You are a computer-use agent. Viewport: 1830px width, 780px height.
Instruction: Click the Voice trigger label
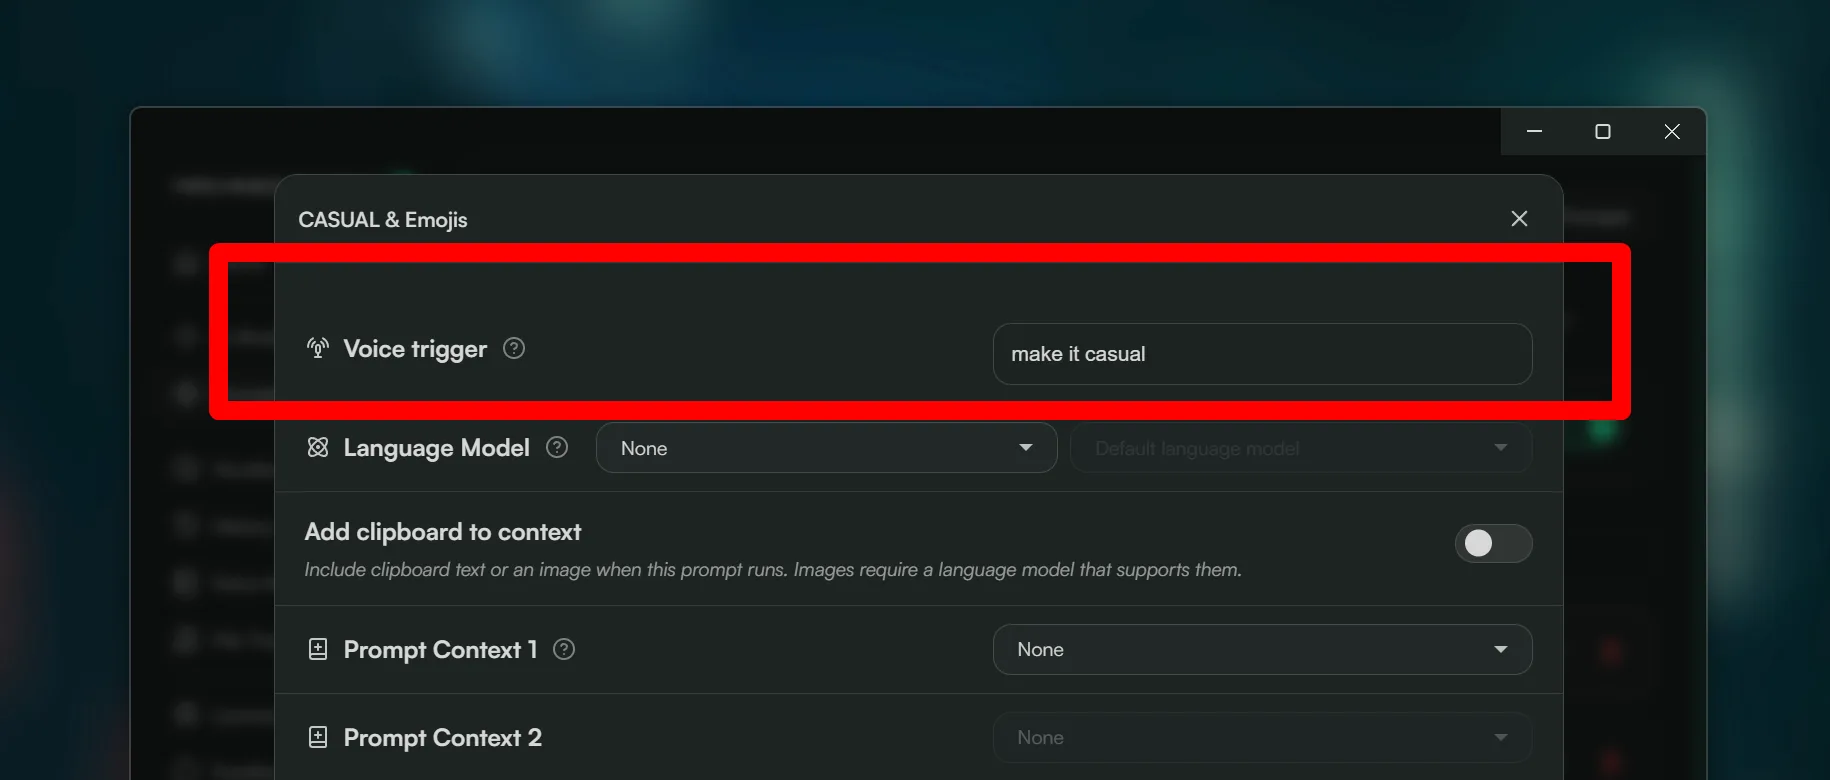415,349
